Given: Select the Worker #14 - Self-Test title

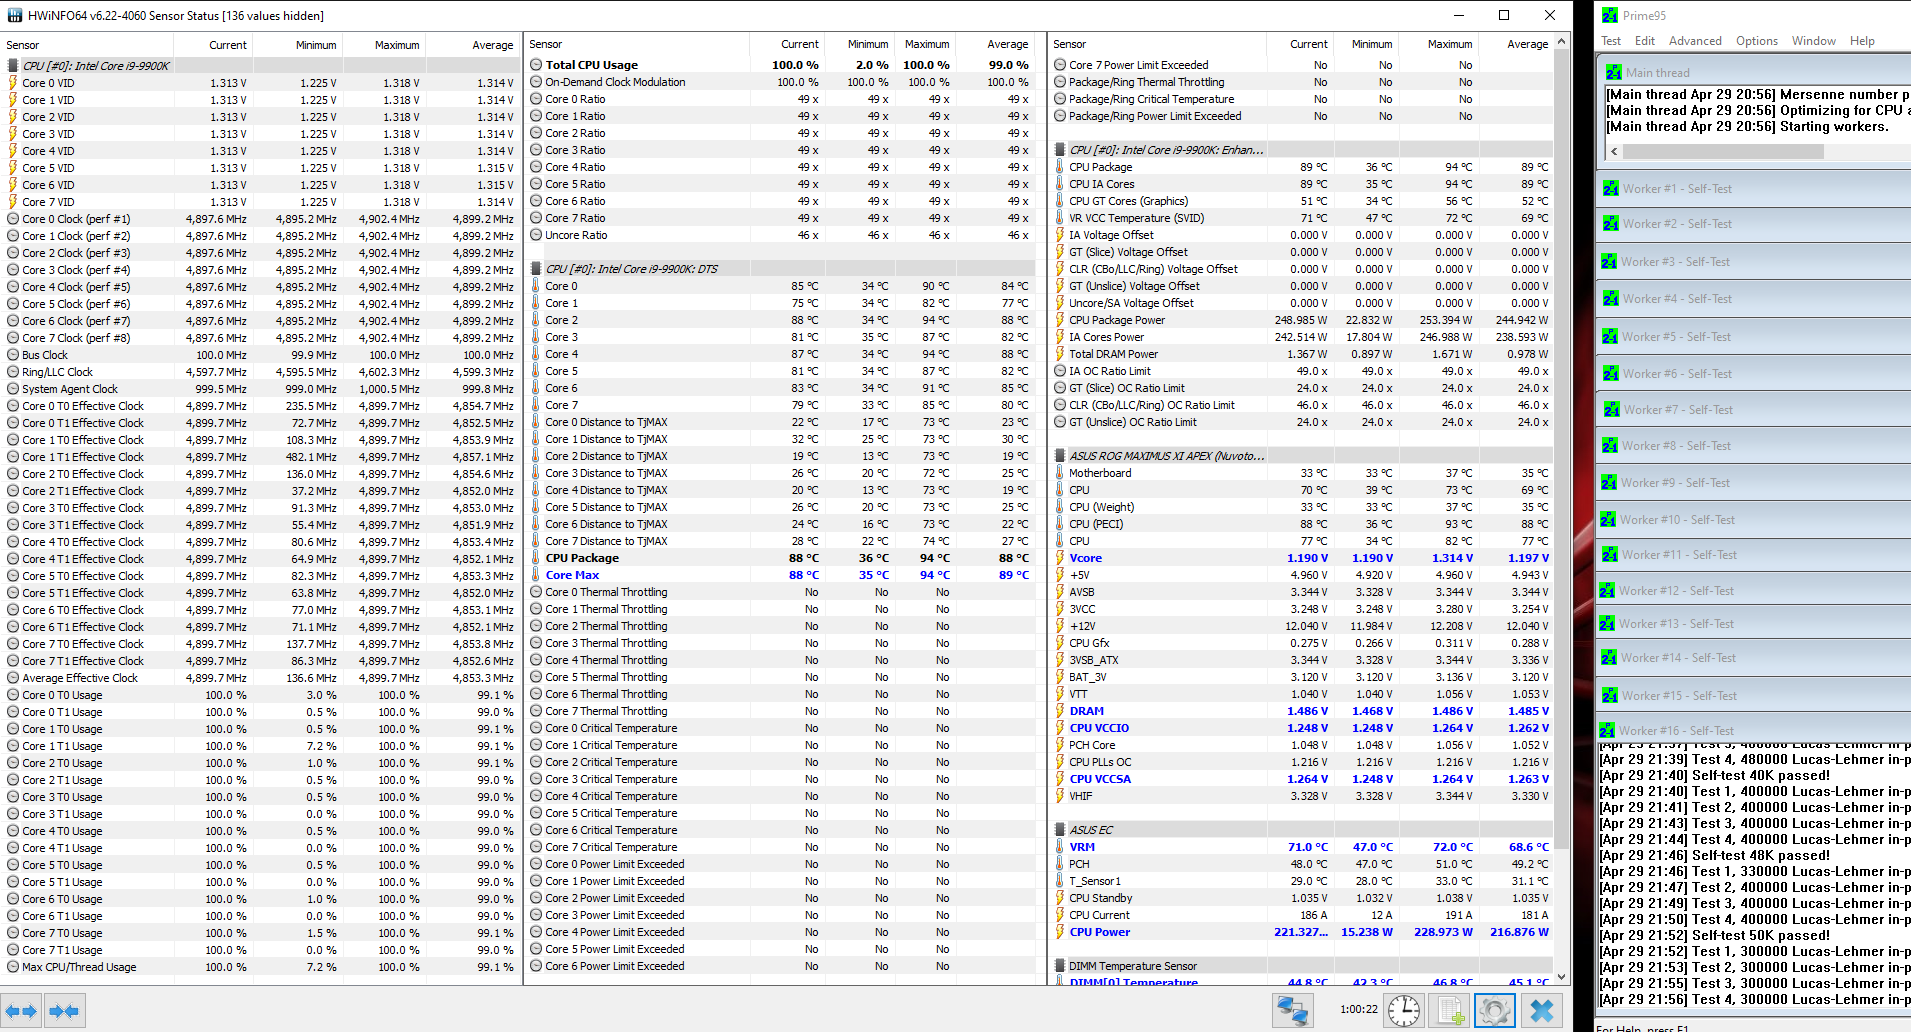Looking at the screenshot, I should point(1679,658).
